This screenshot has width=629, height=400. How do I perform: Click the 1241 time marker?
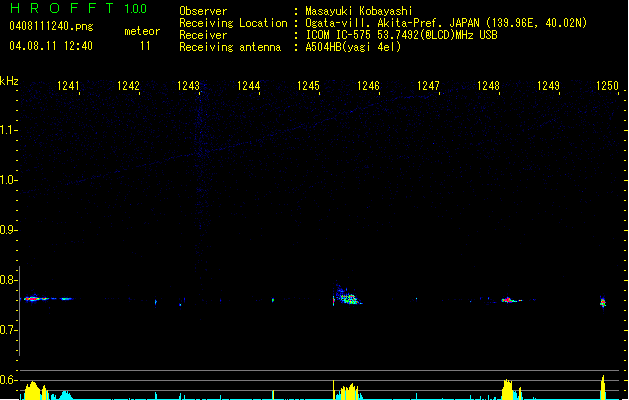68,86
